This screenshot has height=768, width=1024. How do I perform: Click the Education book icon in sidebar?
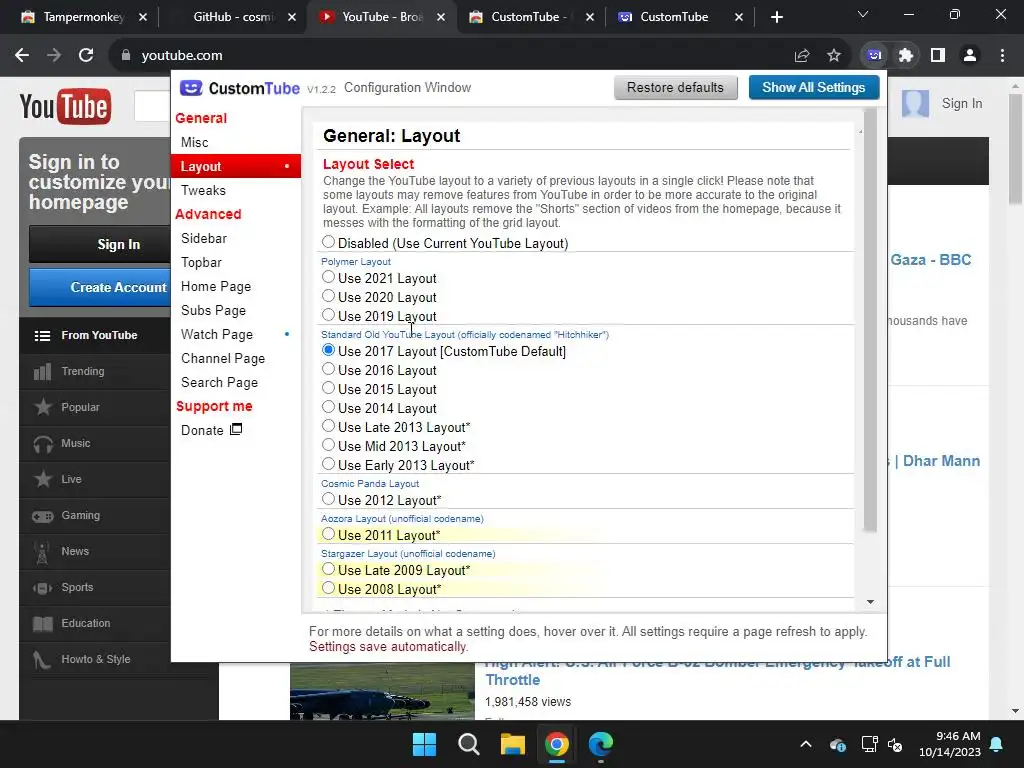tap(43, 624)
